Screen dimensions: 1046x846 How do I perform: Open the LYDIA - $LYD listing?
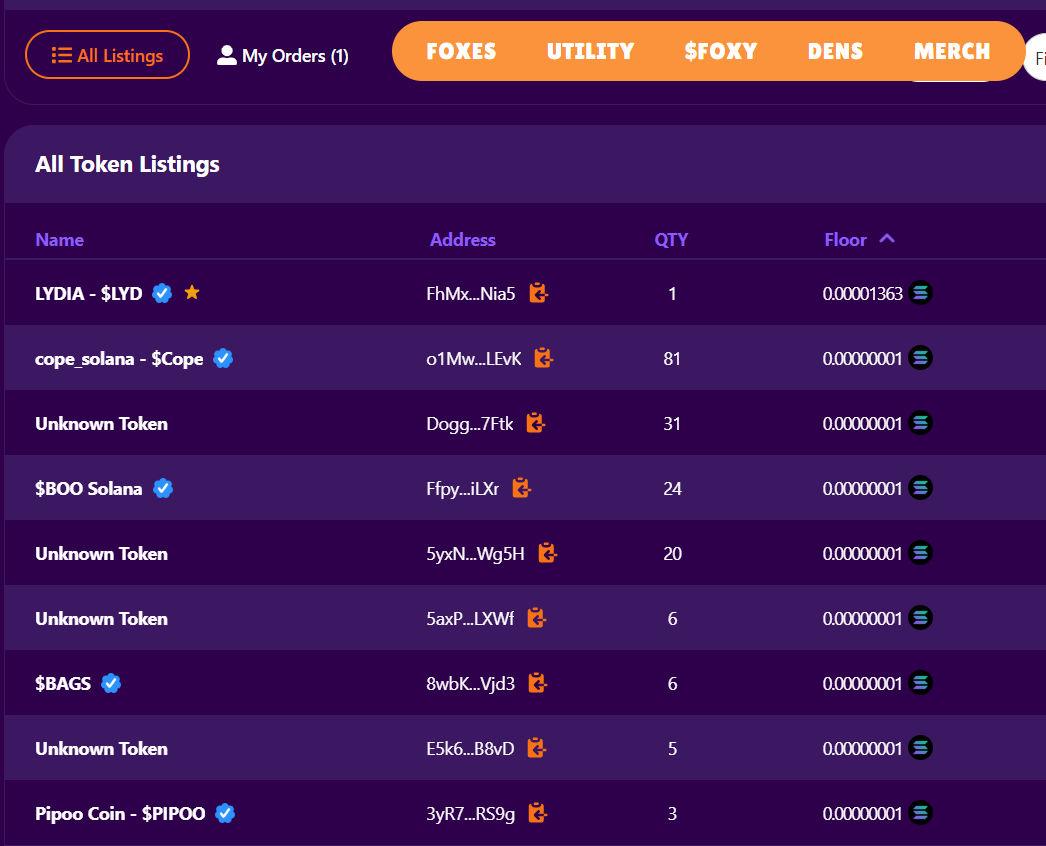[x=89, y=294]
